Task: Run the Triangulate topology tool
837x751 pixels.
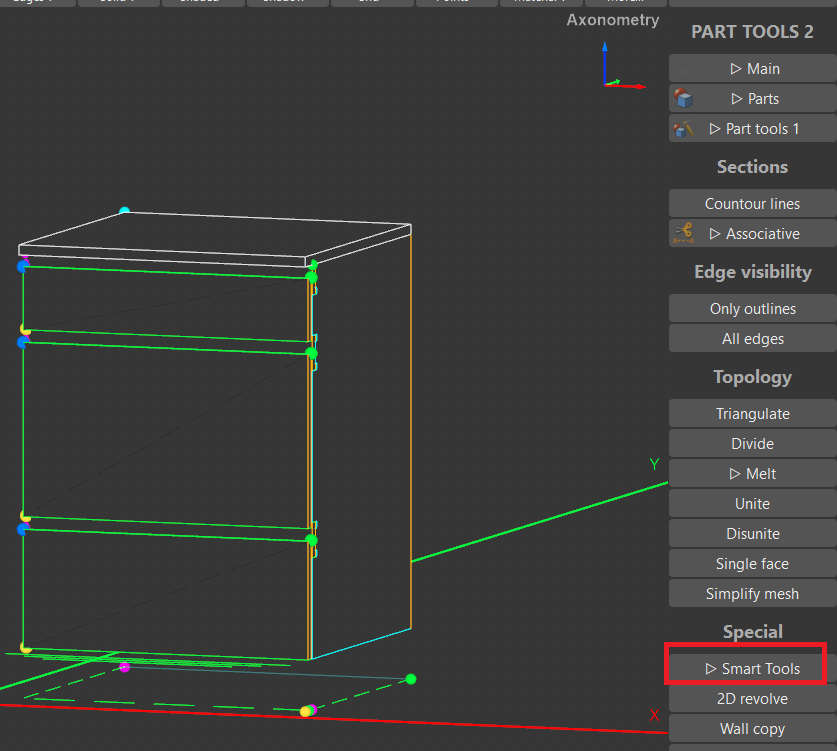Action: coord(753,414)
